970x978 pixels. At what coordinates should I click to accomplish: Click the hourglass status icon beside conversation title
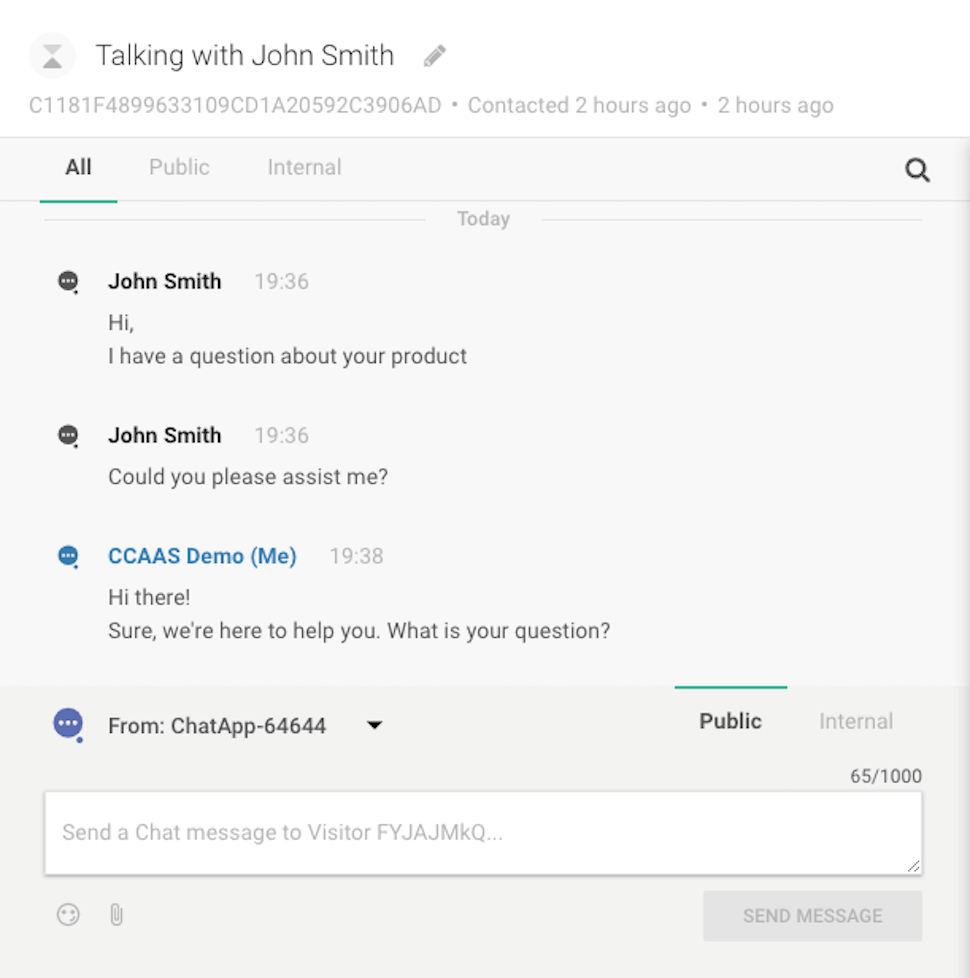53,56
